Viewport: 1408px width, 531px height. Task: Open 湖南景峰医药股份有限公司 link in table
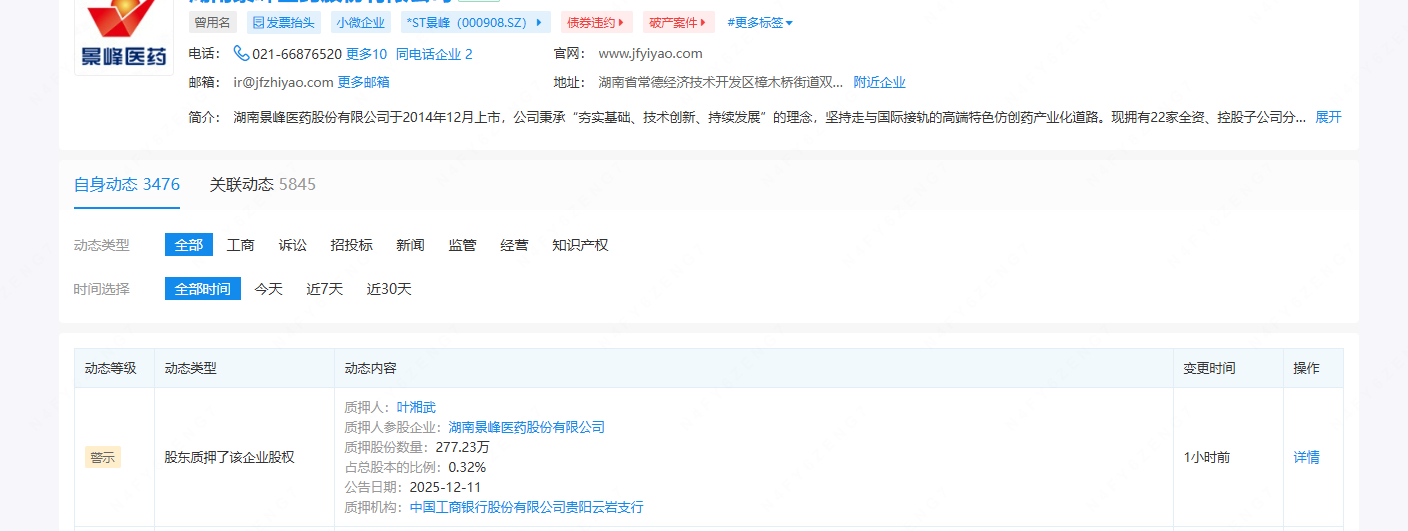[527, 427]
